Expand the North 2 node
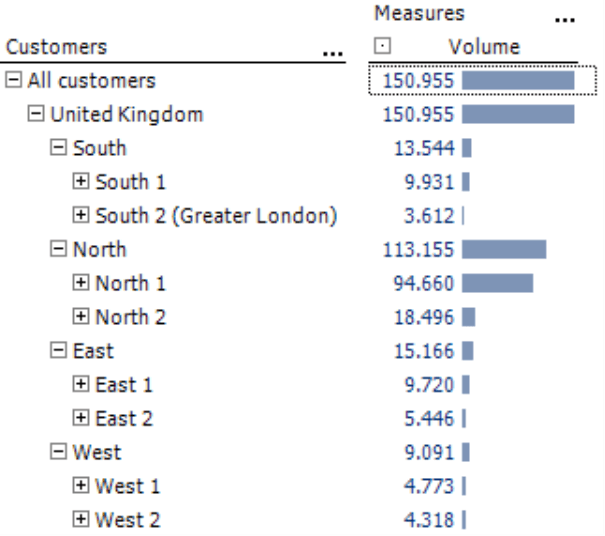The width and height of the screenshot is (605, 536). pos(81,316)
